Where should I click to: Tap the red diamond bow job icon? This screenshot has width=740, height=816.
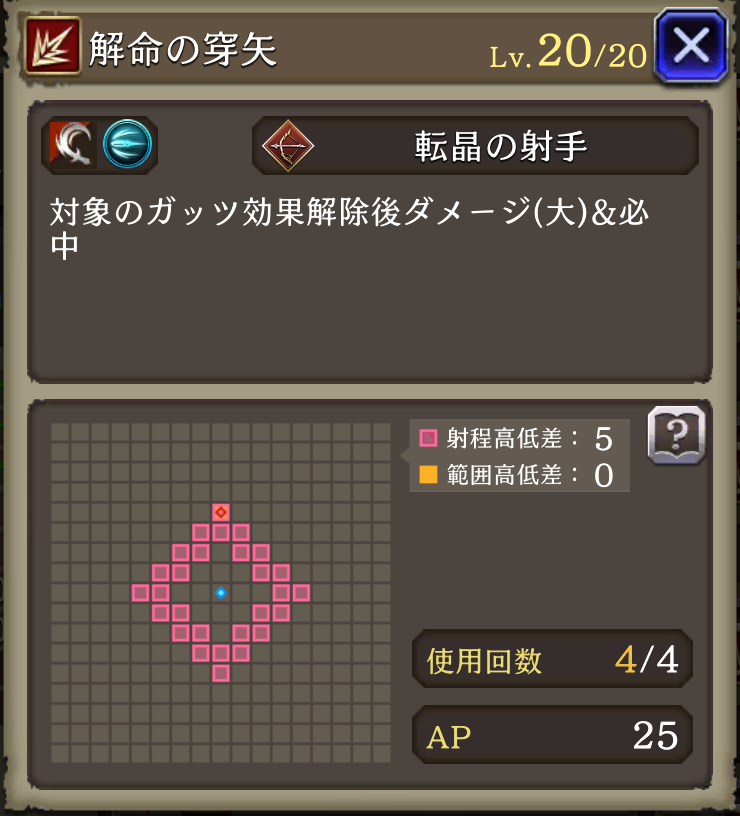tap(288, 146)
